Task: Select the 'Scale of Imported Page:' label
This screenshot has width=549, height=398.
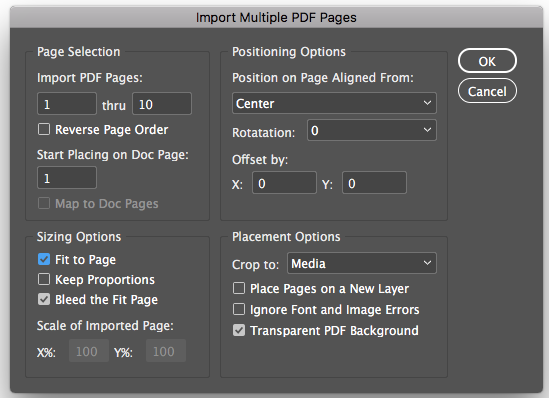Action: (x=105, y=326)
